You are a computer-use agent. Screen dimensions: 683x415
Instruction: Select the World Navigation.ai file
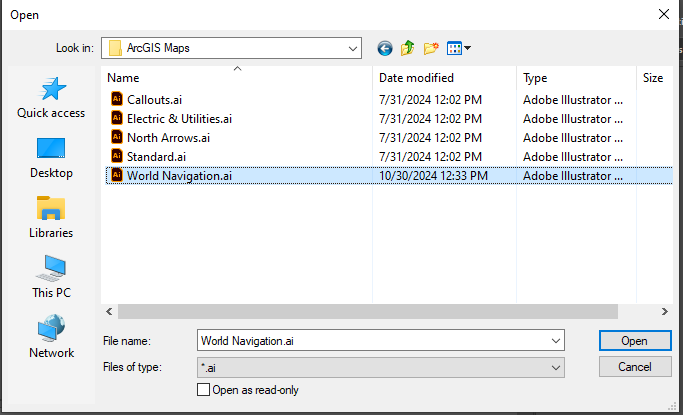(179, 176)
